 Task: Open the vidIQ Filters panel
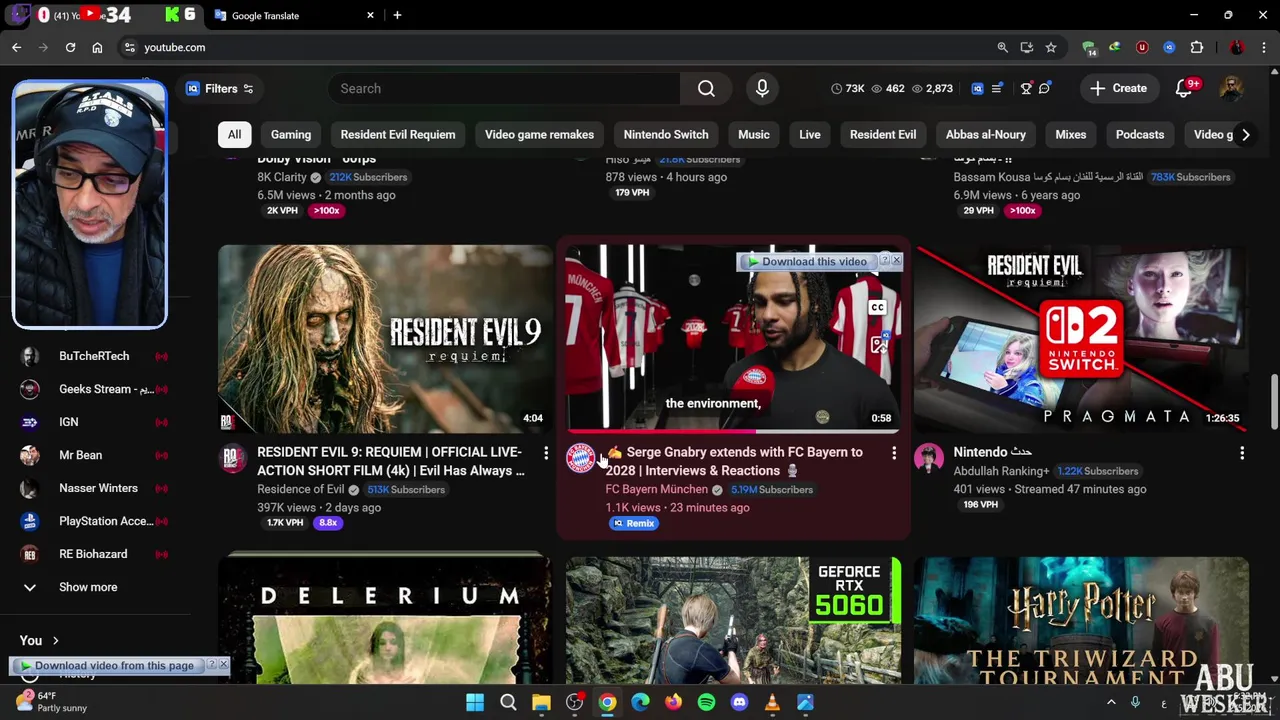pos(220,88)
